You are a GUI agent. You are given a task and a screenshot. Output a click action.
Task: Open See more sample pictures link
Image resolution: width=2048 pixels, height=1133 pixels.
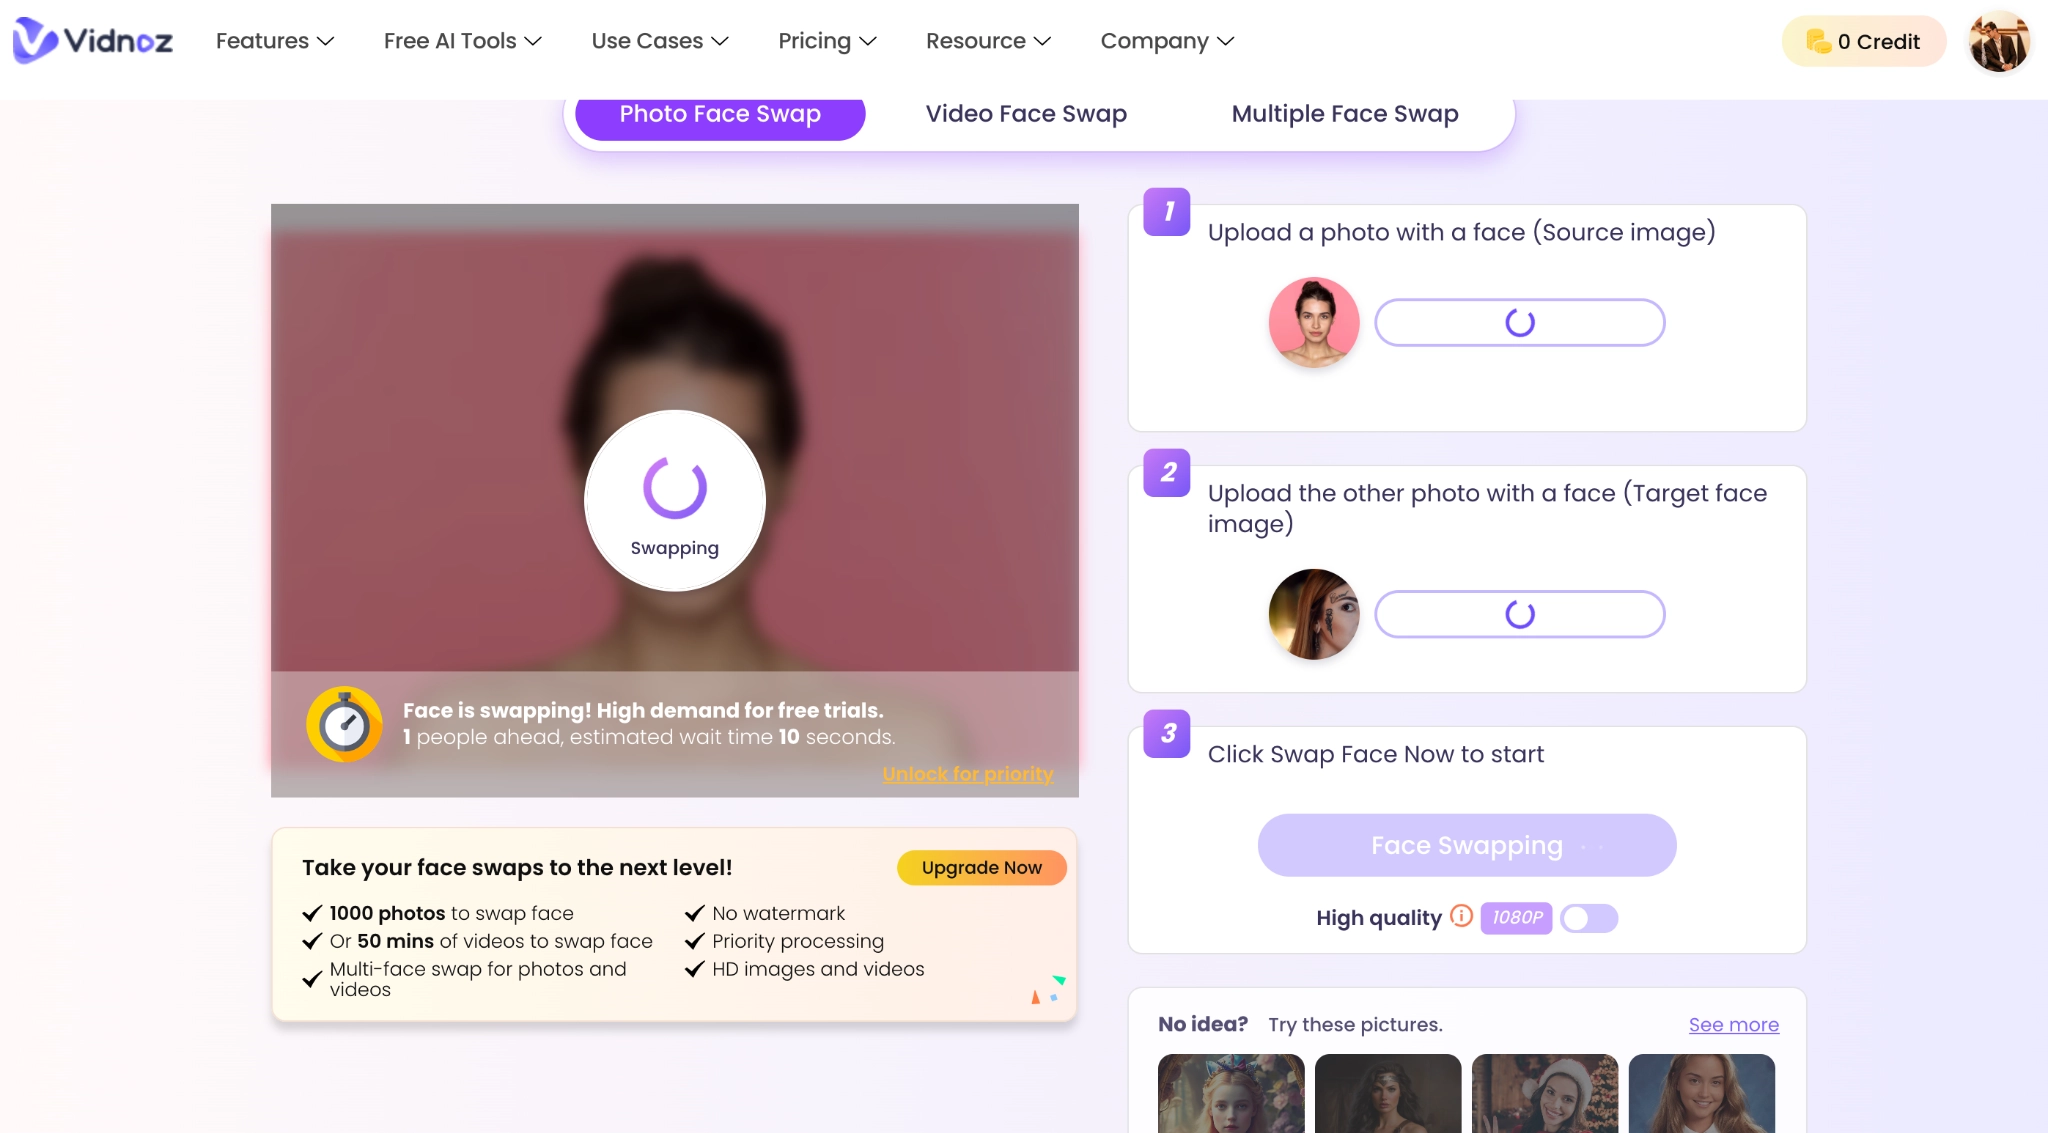pos(1733,1023)
